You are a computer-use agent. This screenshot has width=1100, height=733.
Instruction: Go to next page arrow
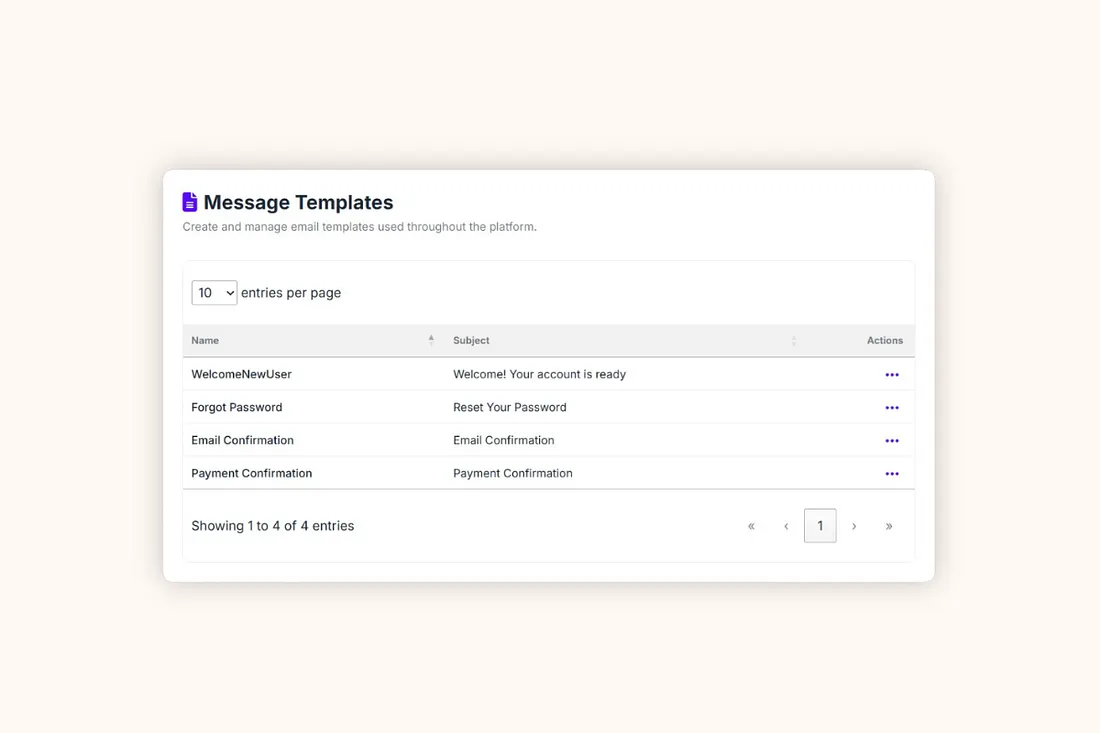854,526
